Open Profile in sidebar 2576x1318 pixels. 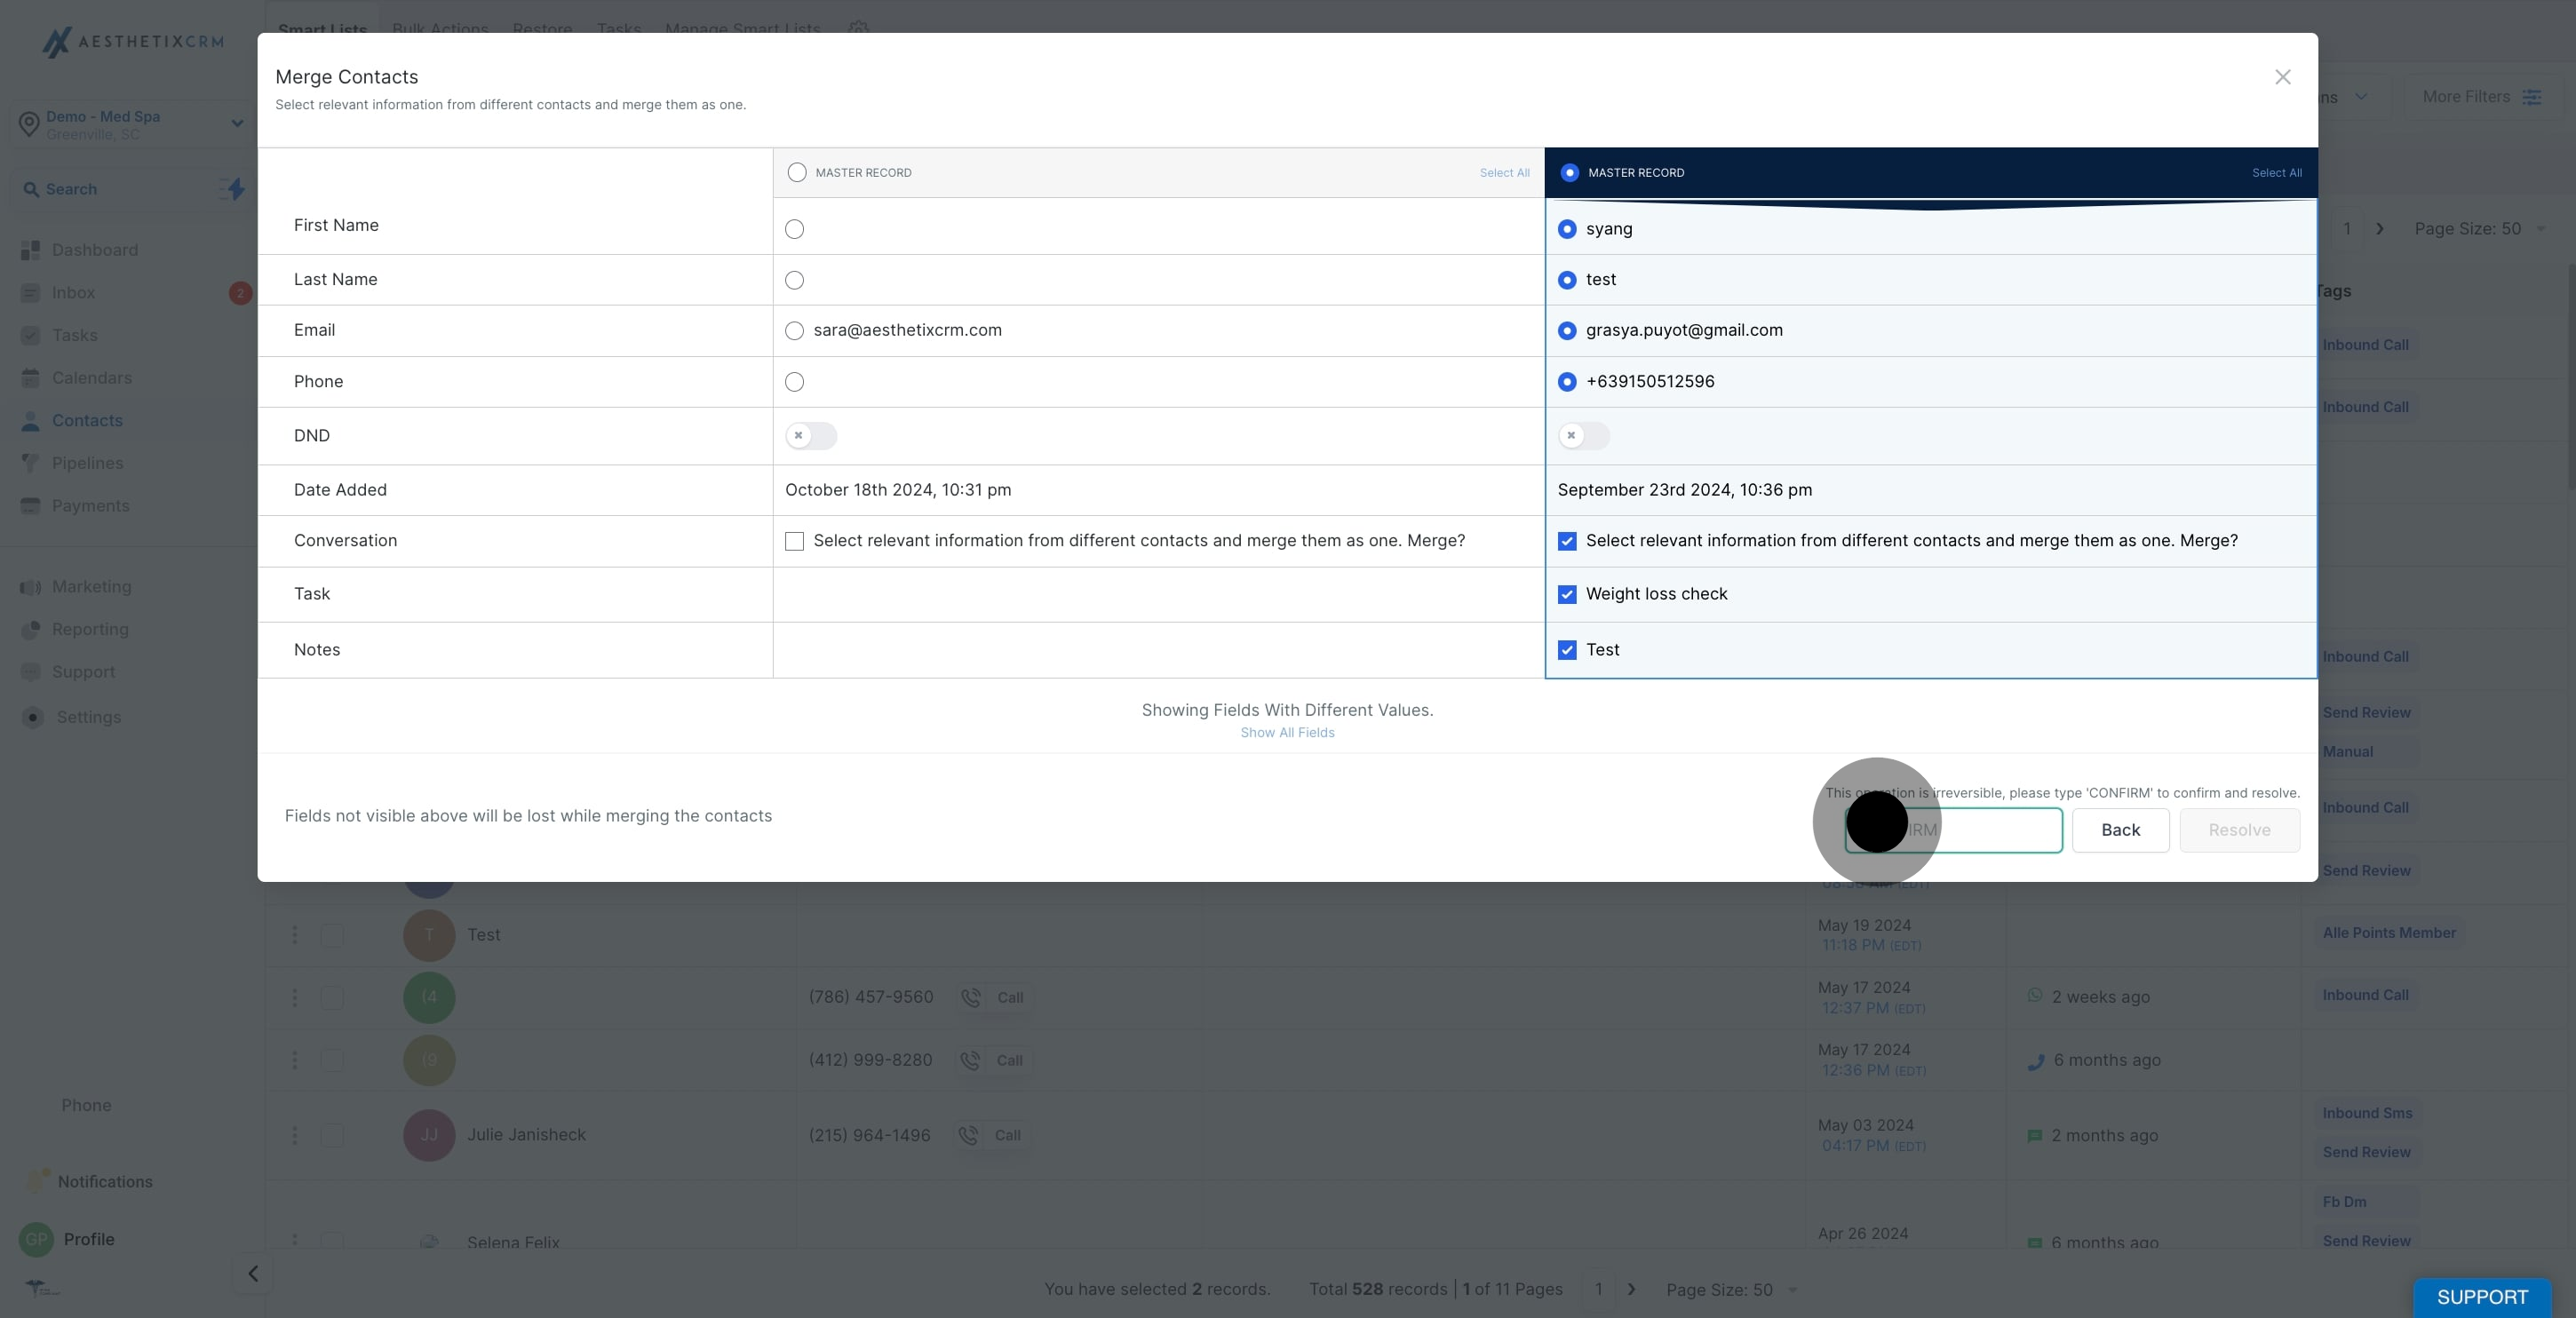(89, 1239)
